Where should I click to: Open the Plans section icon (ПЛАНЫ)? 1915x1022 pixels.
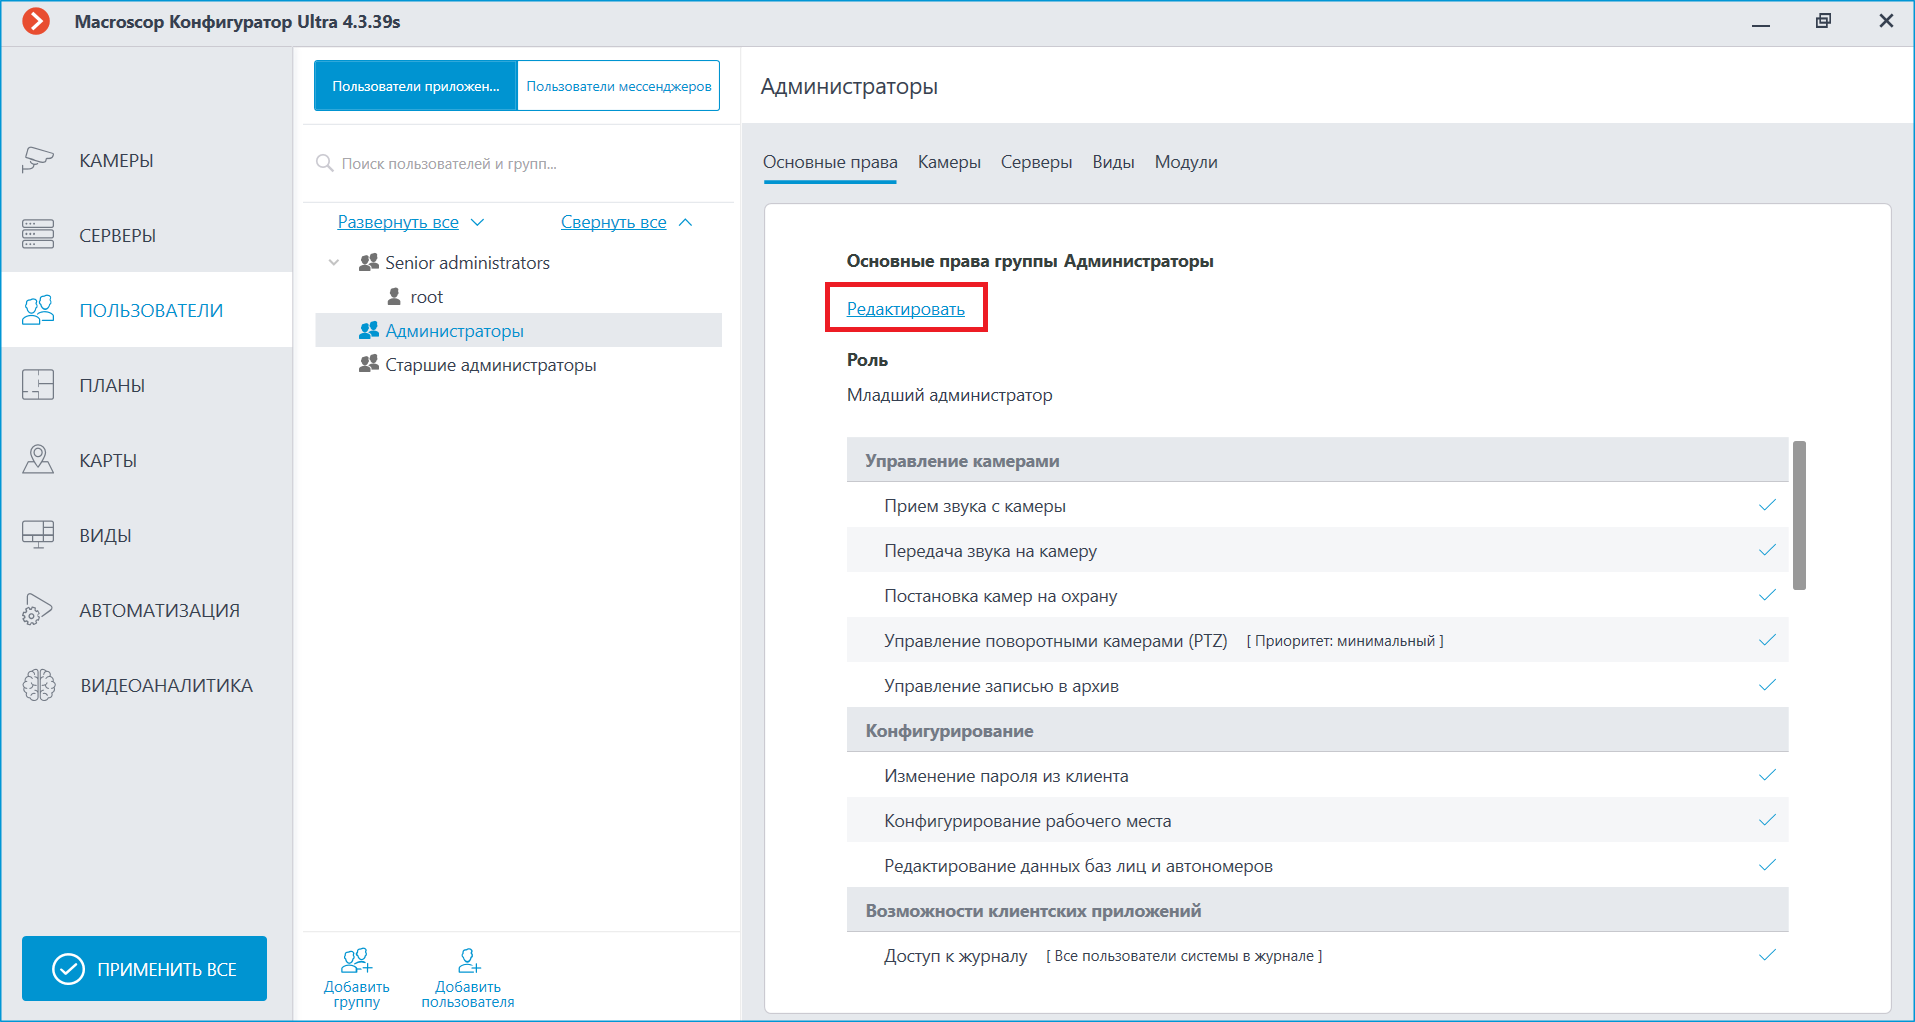(x=38, y=385)
